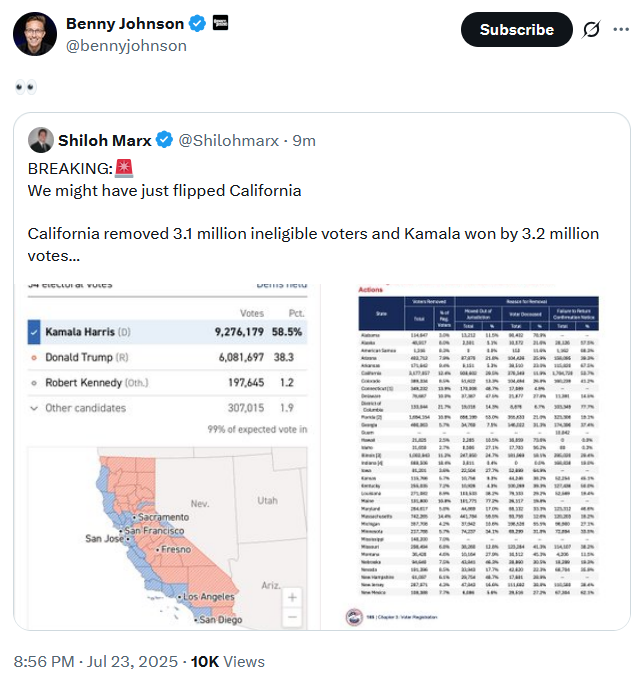Select the Robert Kennedy candidate marker
The height and width of the screenshot is (679, 642).
click(x=34, y=383)
